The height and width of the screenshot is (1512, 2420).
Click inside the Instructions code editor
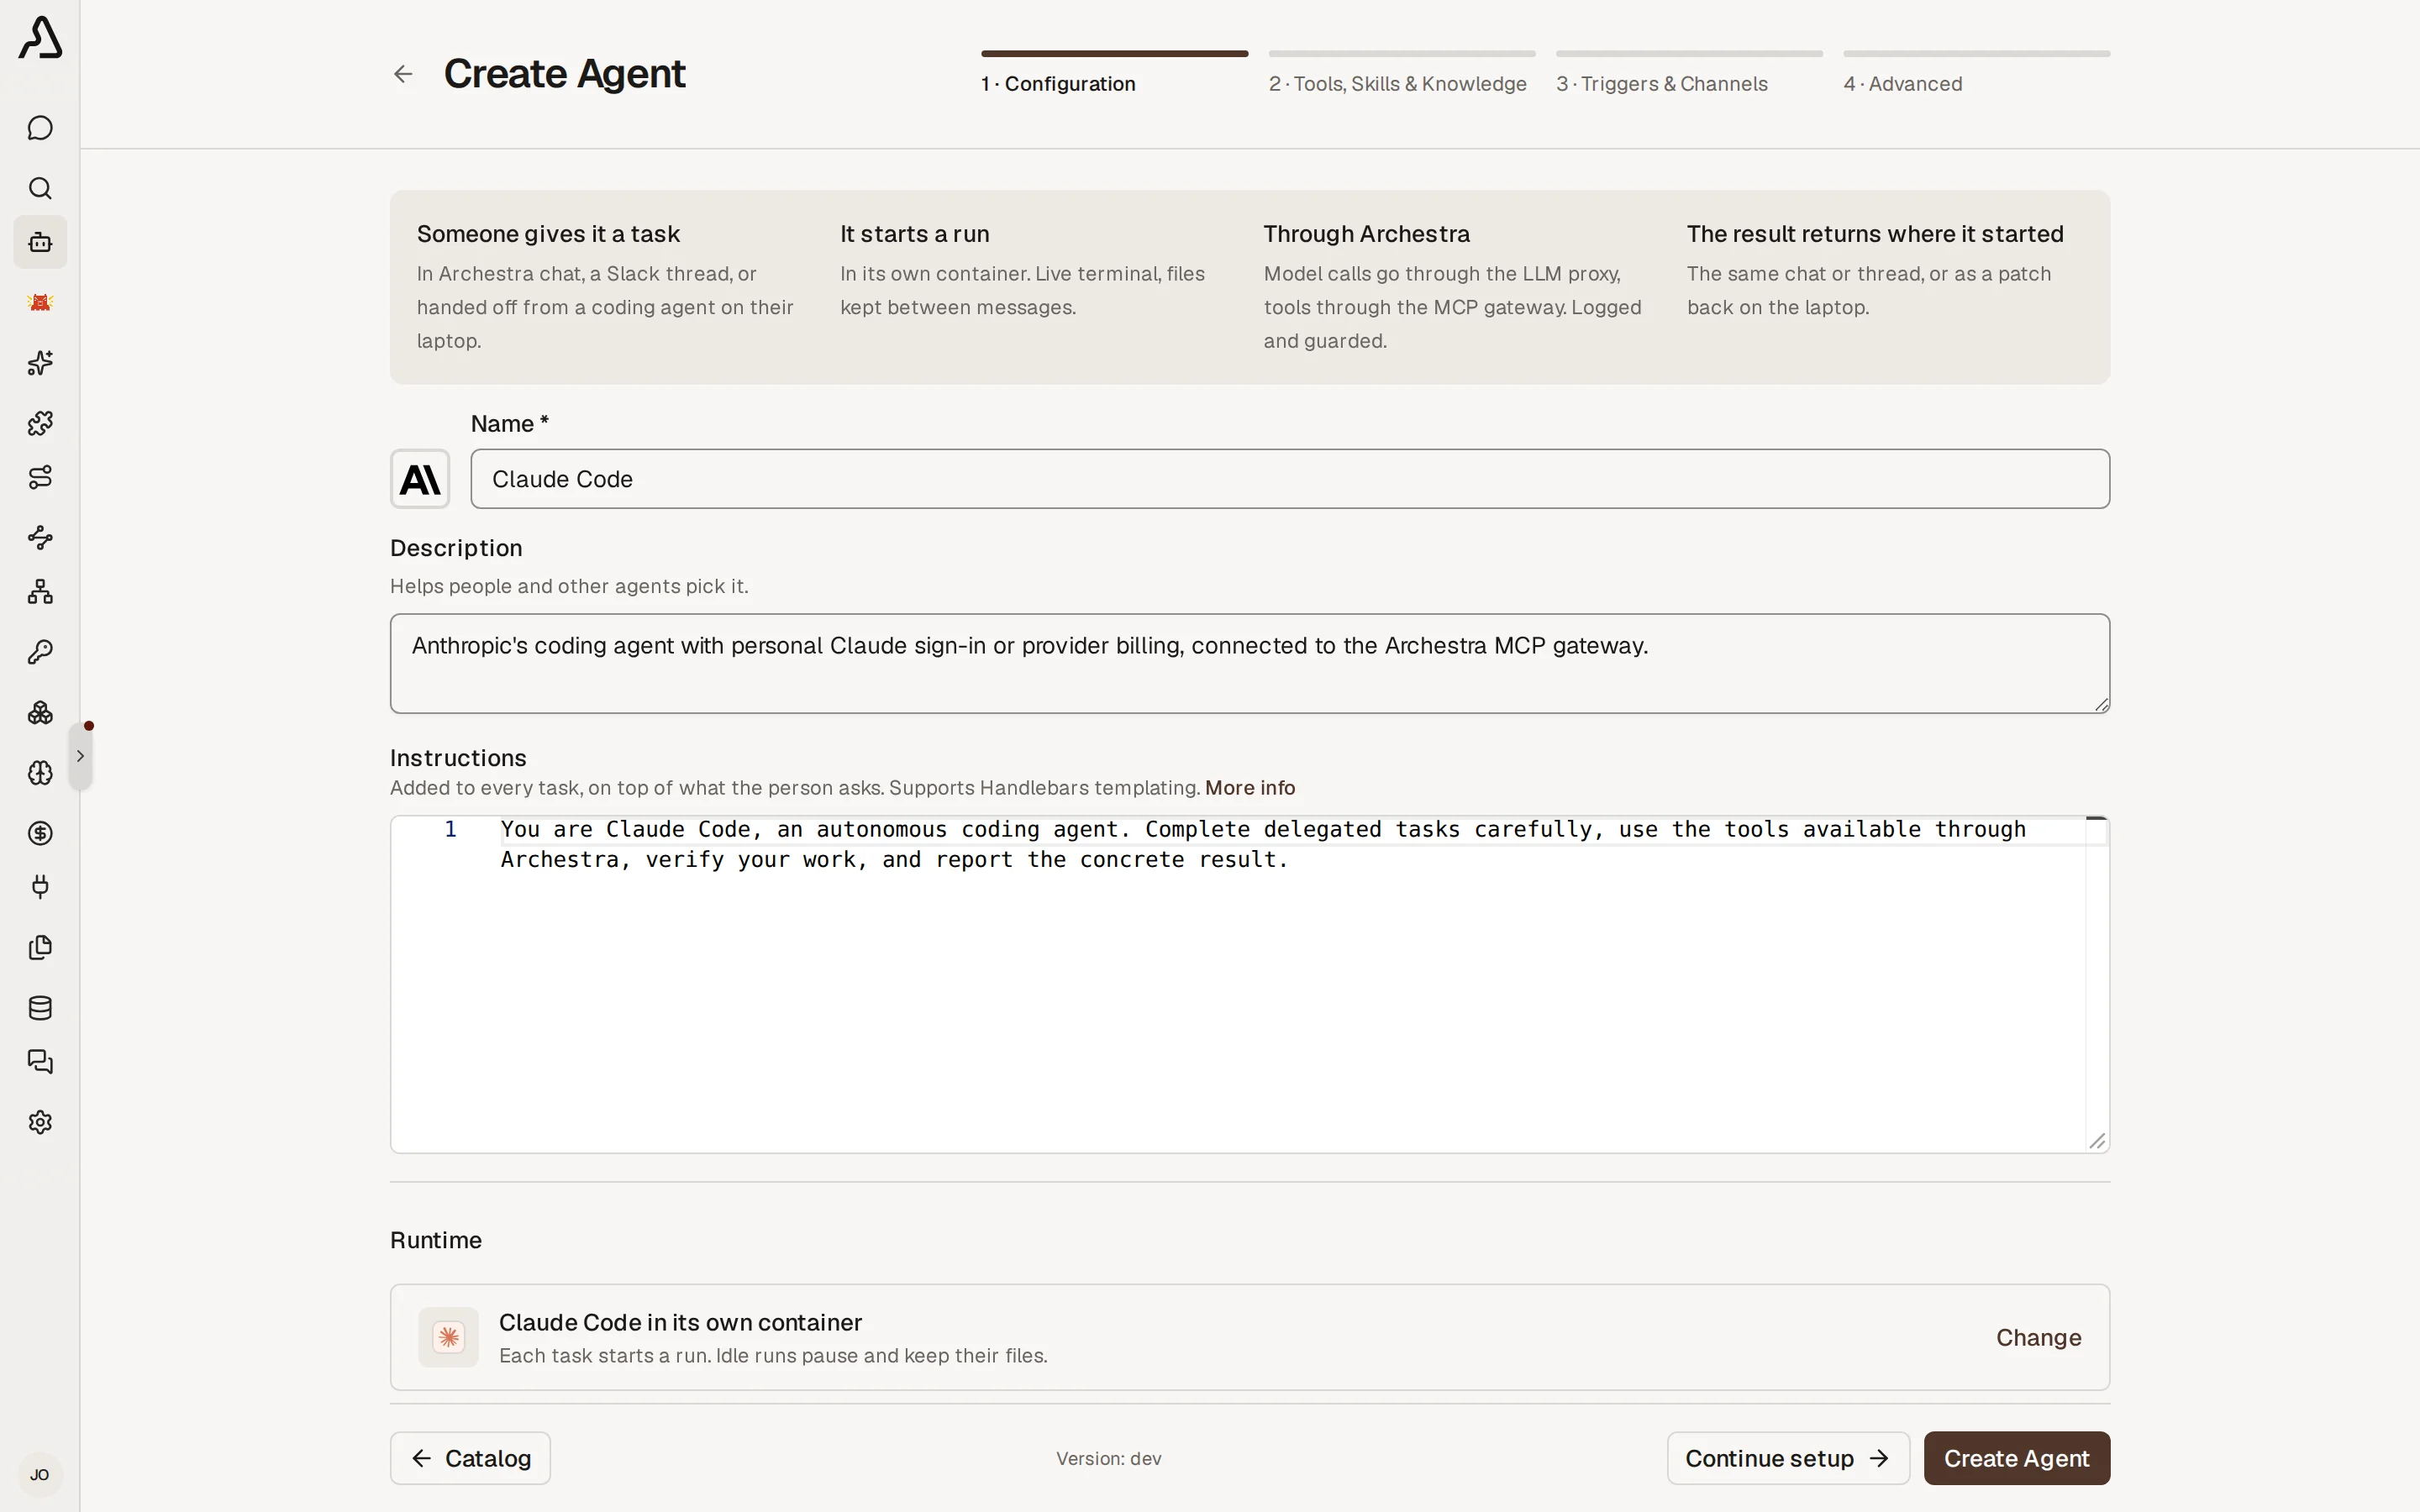tap(1250, 985)
